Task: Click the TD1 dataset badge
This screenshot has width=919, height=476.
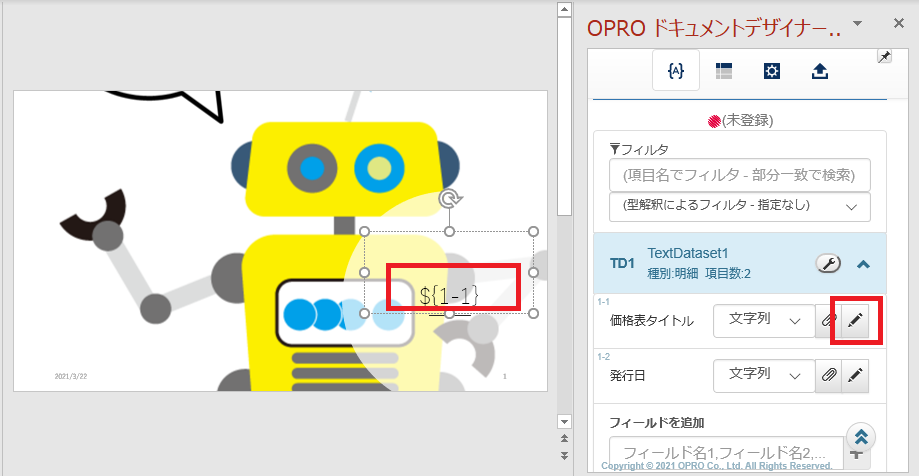Action: click(622, 264)
